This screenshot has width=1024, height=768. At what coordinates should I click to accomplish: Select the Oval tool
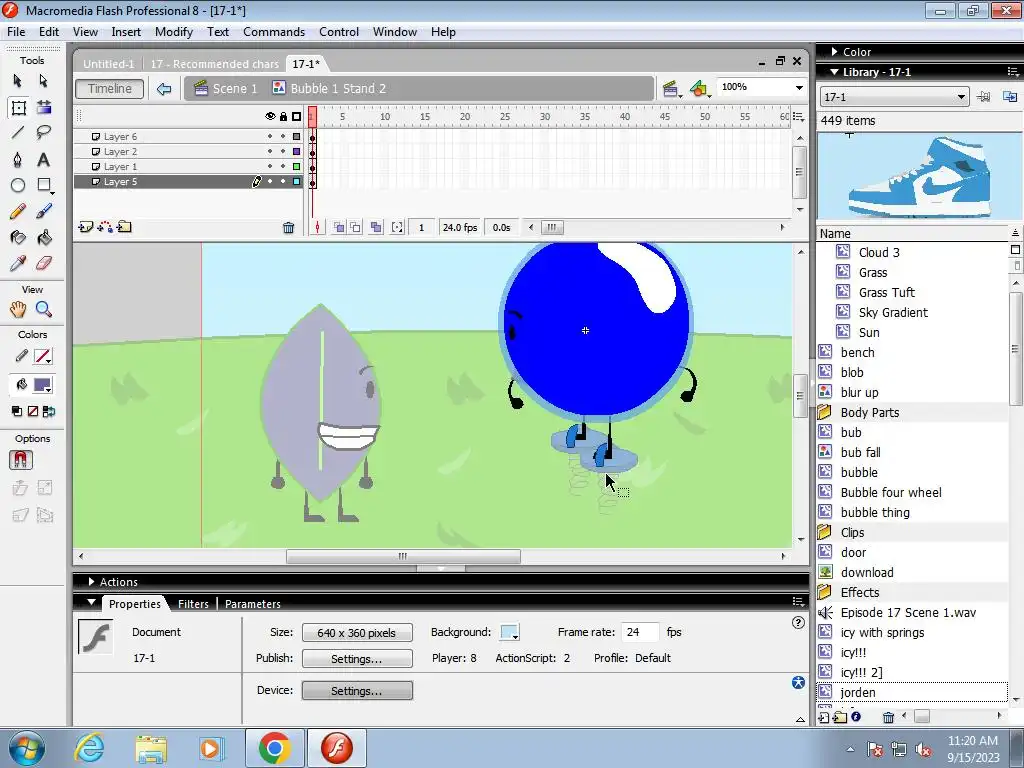18,185
